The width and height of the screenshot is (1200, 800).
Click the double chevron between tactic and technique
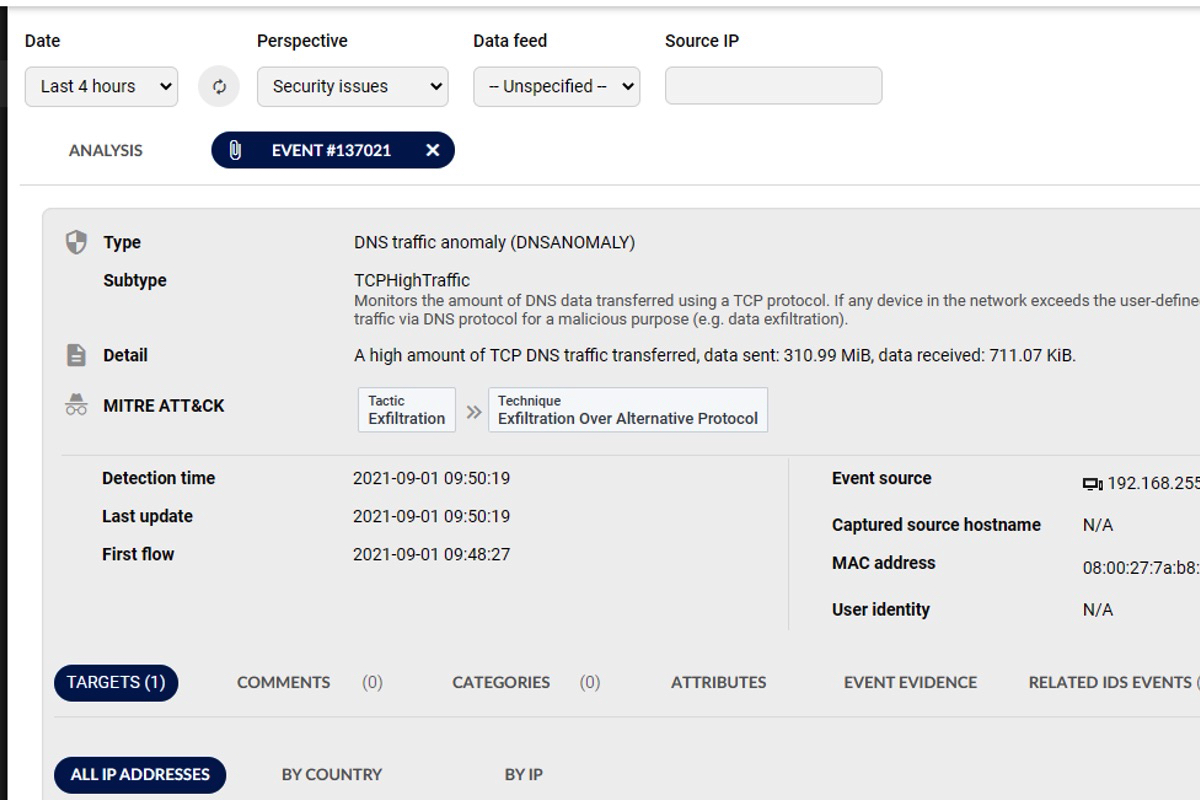474,411
